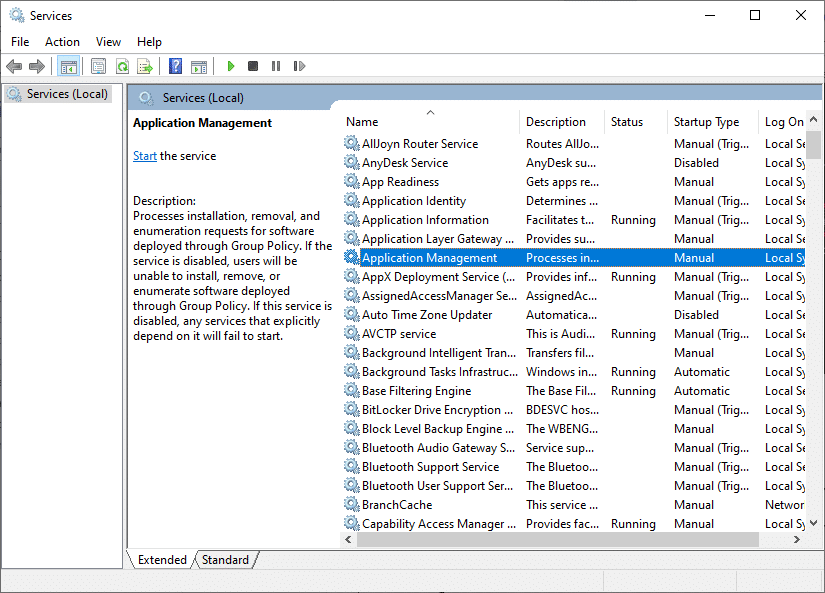This screenshot has height=593, width=825.
Task: Sort by the Startup Type column header
Action: pyautogui.click(x=706, y=122)
